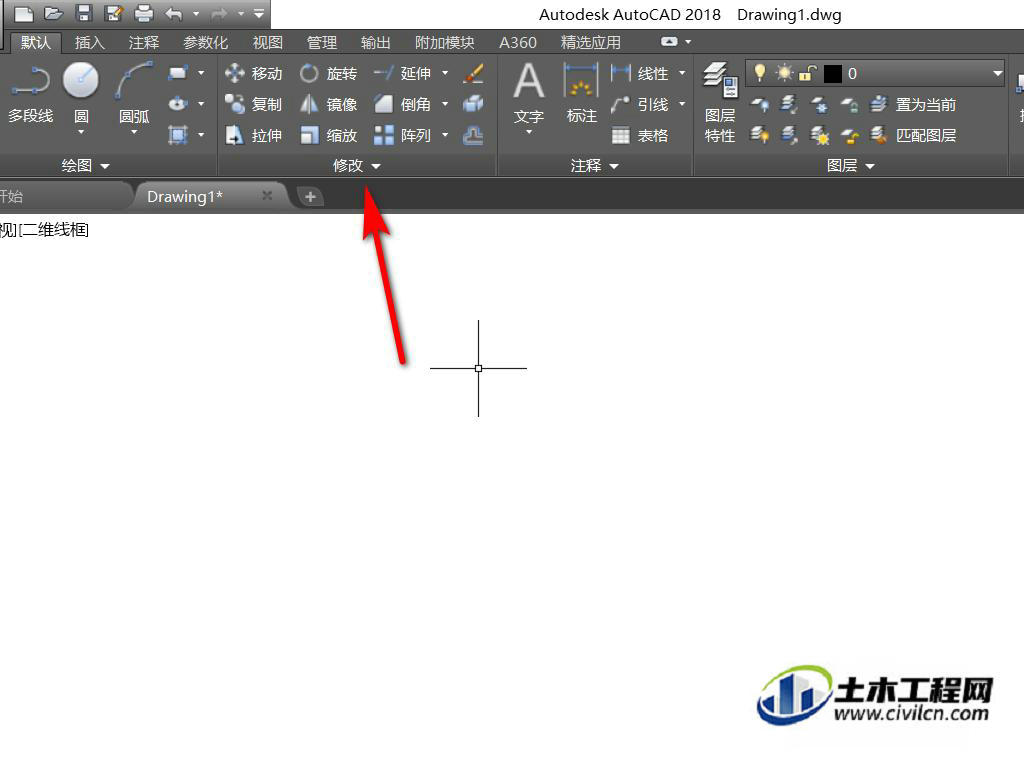Print the drawing with the printer icon
Image resolution: width=1024 pixels, height=768 pixels.
coord(143,14)
